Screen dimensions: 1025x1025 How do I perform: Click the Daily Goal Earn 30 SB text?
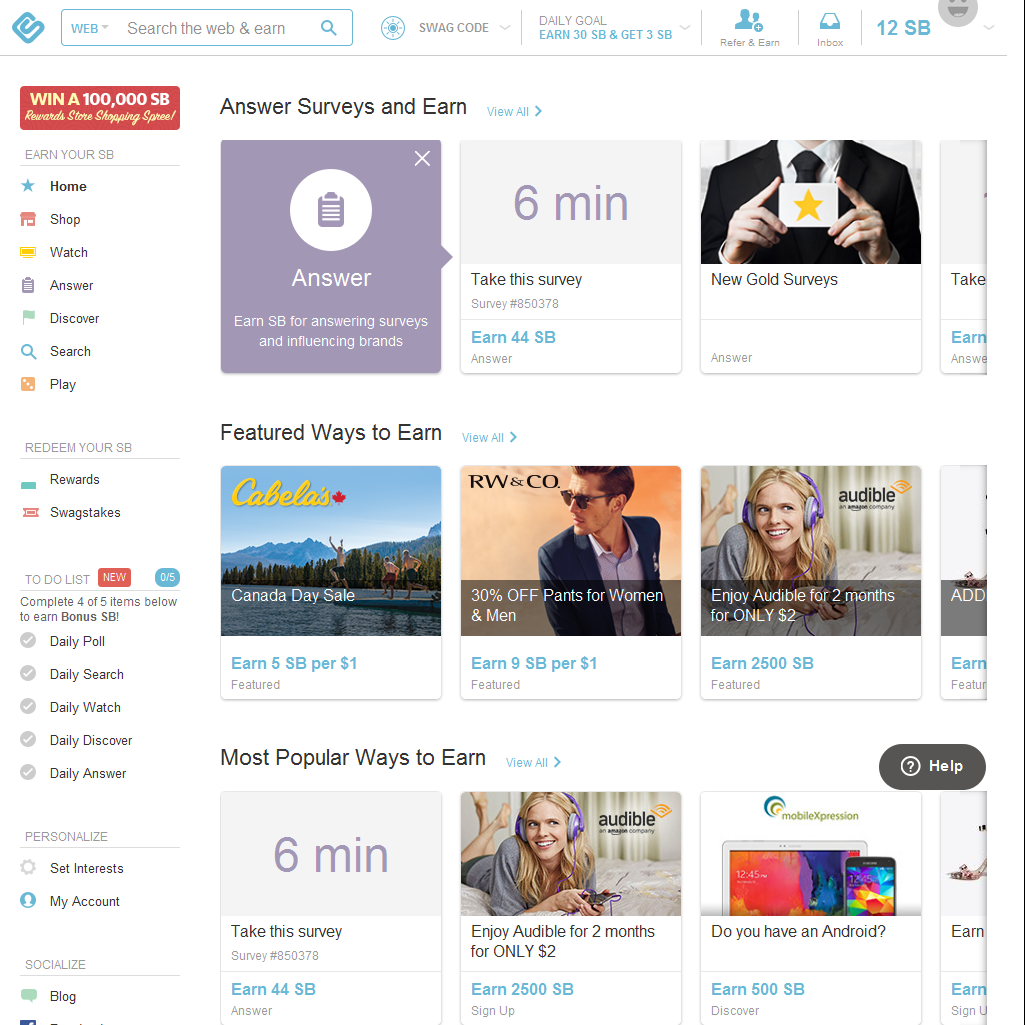pyautogui.click(x=605, y=35)
